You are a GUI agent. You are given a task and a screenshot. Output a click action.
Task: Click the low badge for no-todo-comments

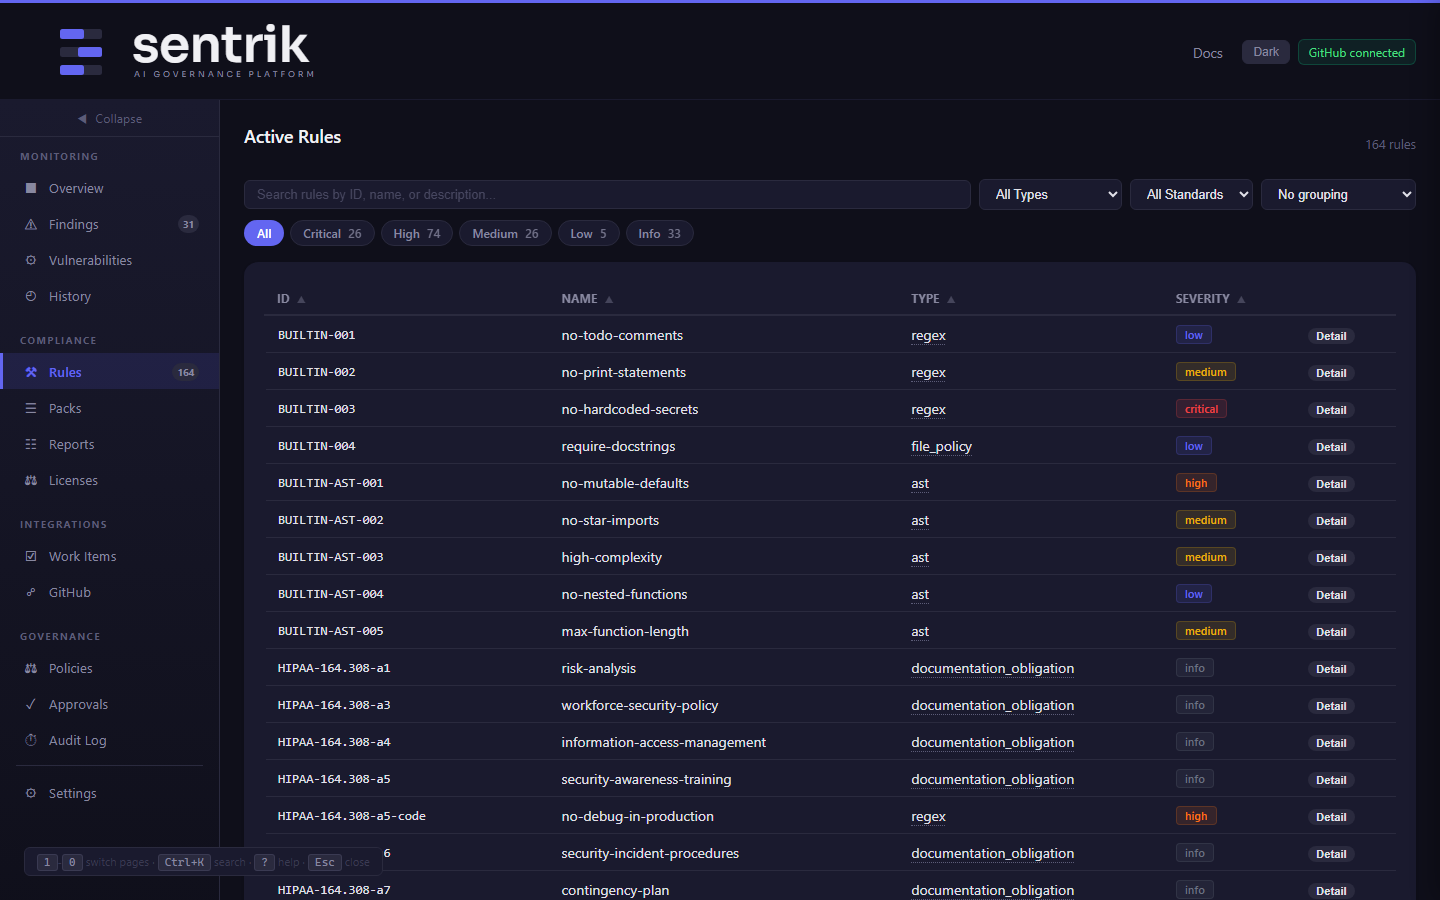pyautogui.click(x=1194, y=335)
